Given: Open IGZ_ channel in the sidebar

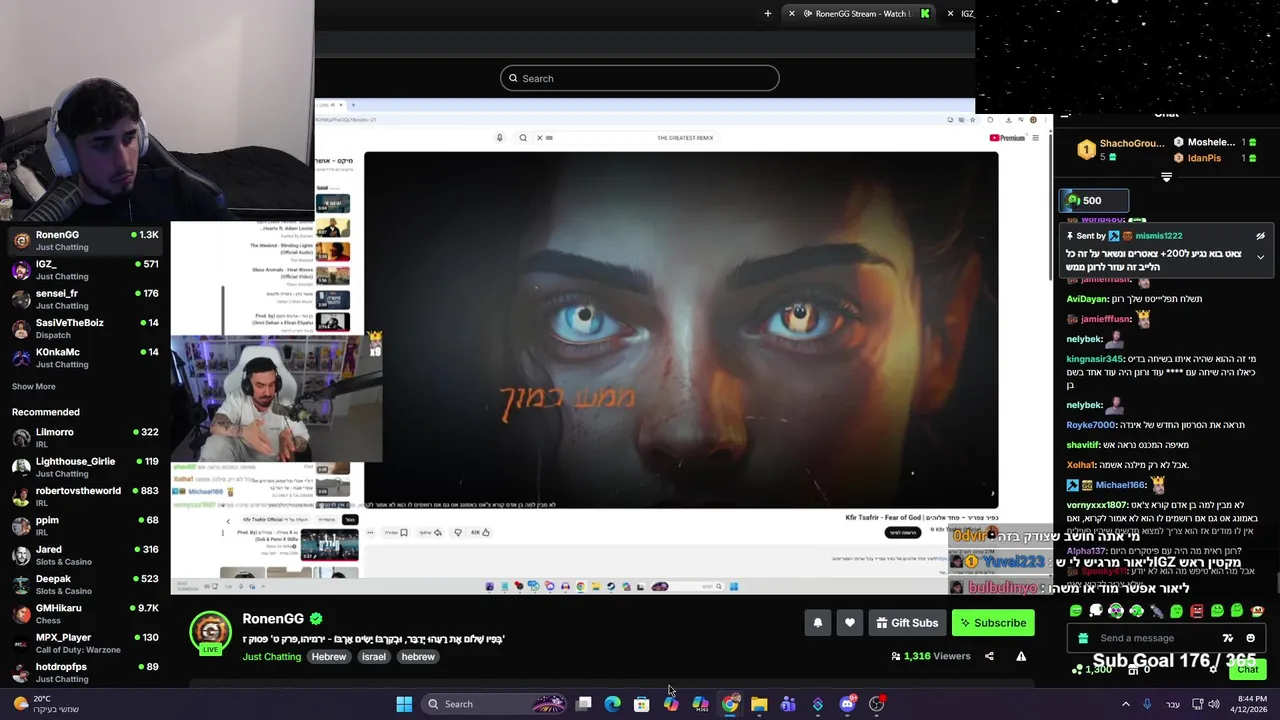Looking at the screenshot, I should point(85,270).
